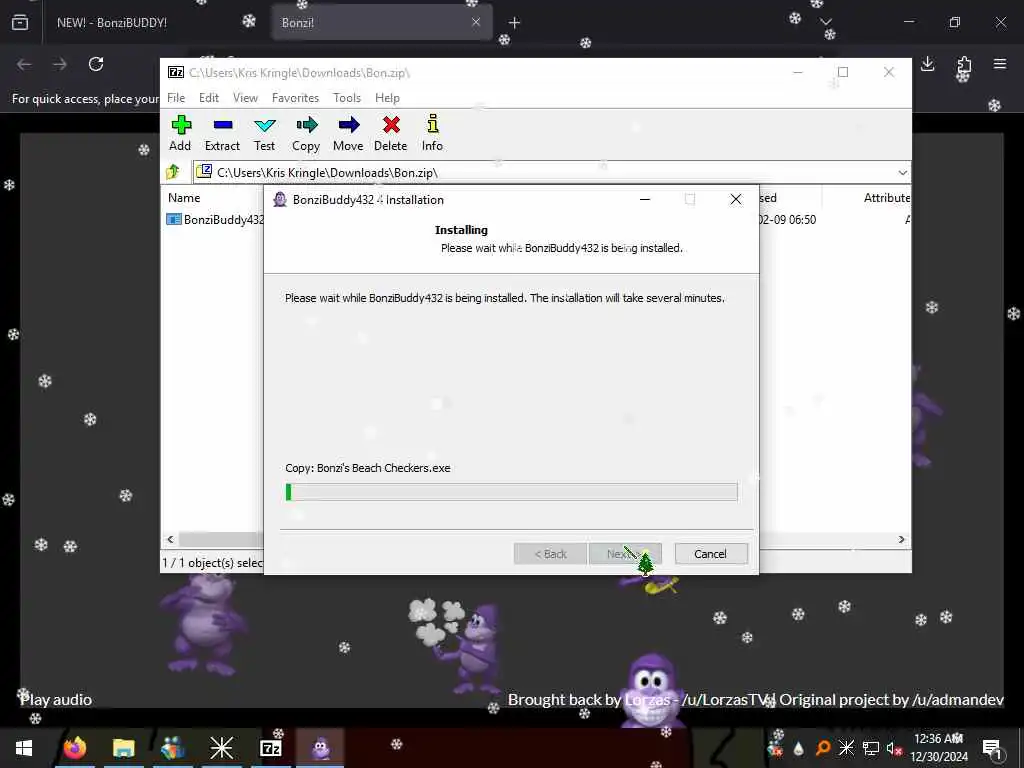Go forward in browser history
This screenshot has width=1024, height=768.
click(x=59, y=63)
